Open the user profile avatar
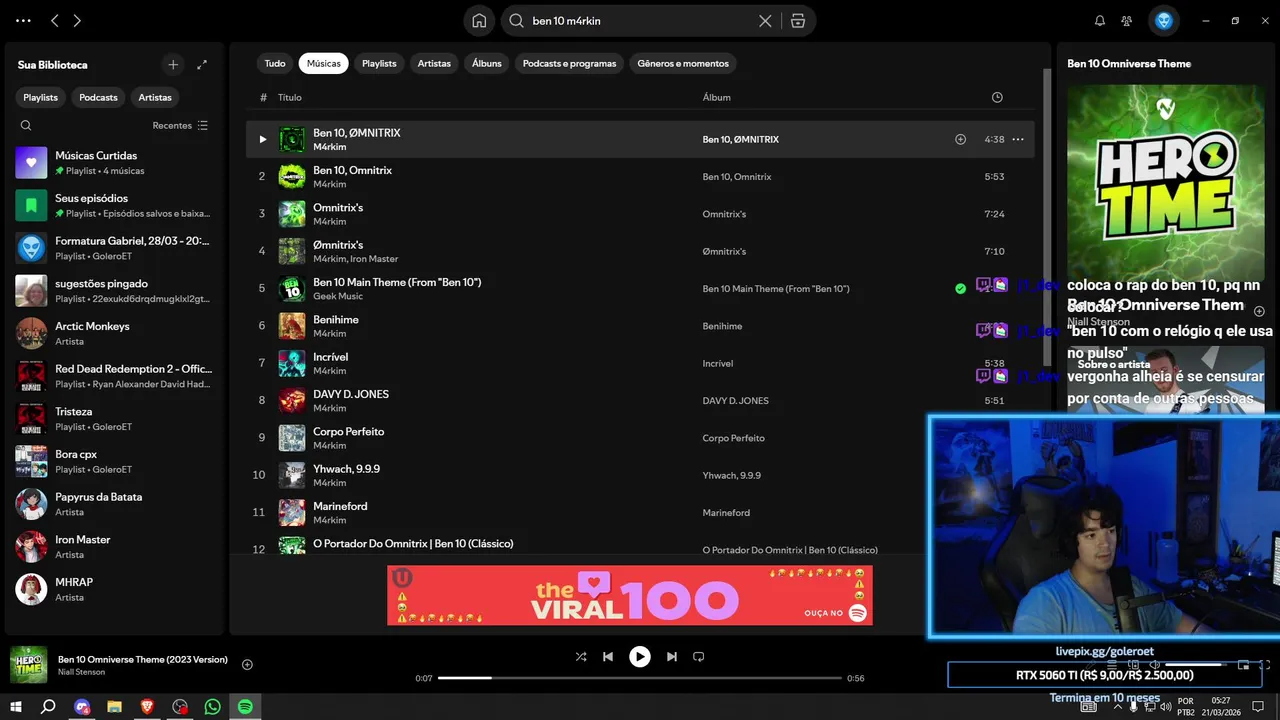1280x720 pixels. 1163,20
